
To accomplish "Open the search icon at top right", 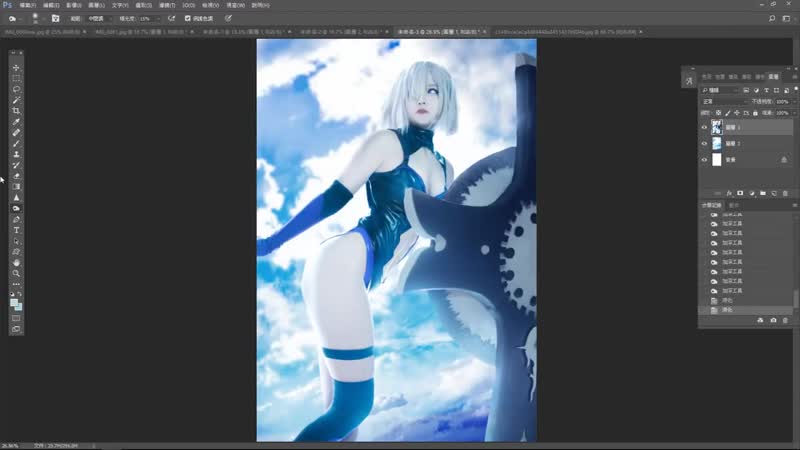I will click(x=772, y=18).
